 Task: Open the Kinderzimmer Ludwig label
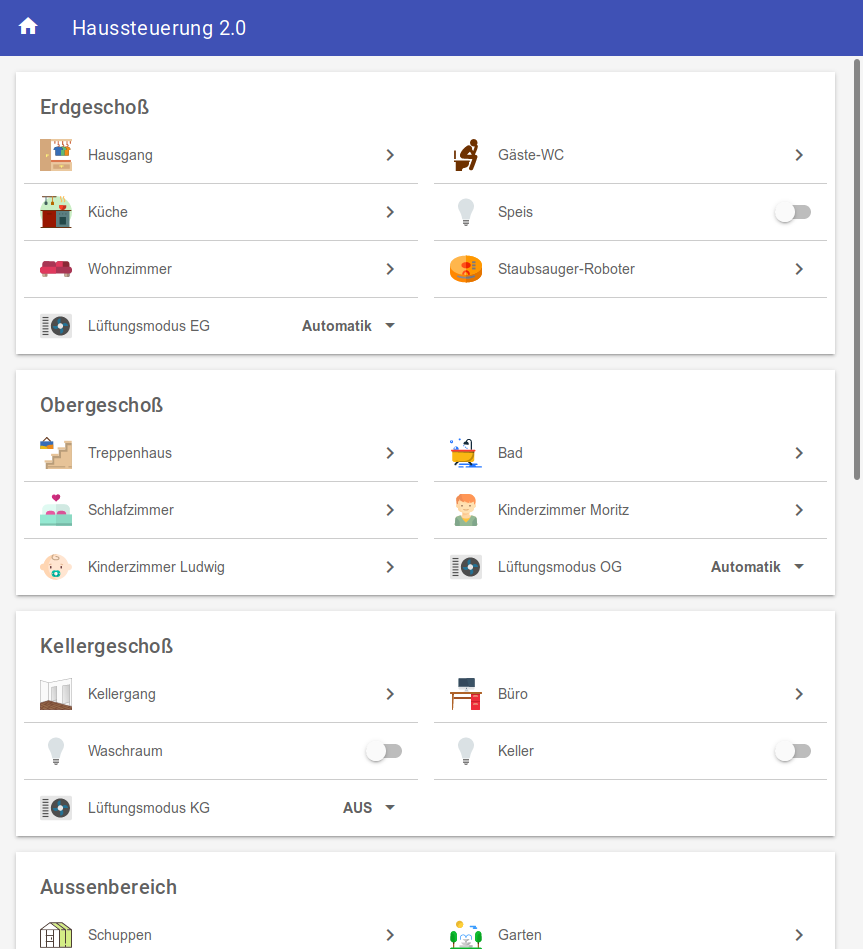coord(156,566)
